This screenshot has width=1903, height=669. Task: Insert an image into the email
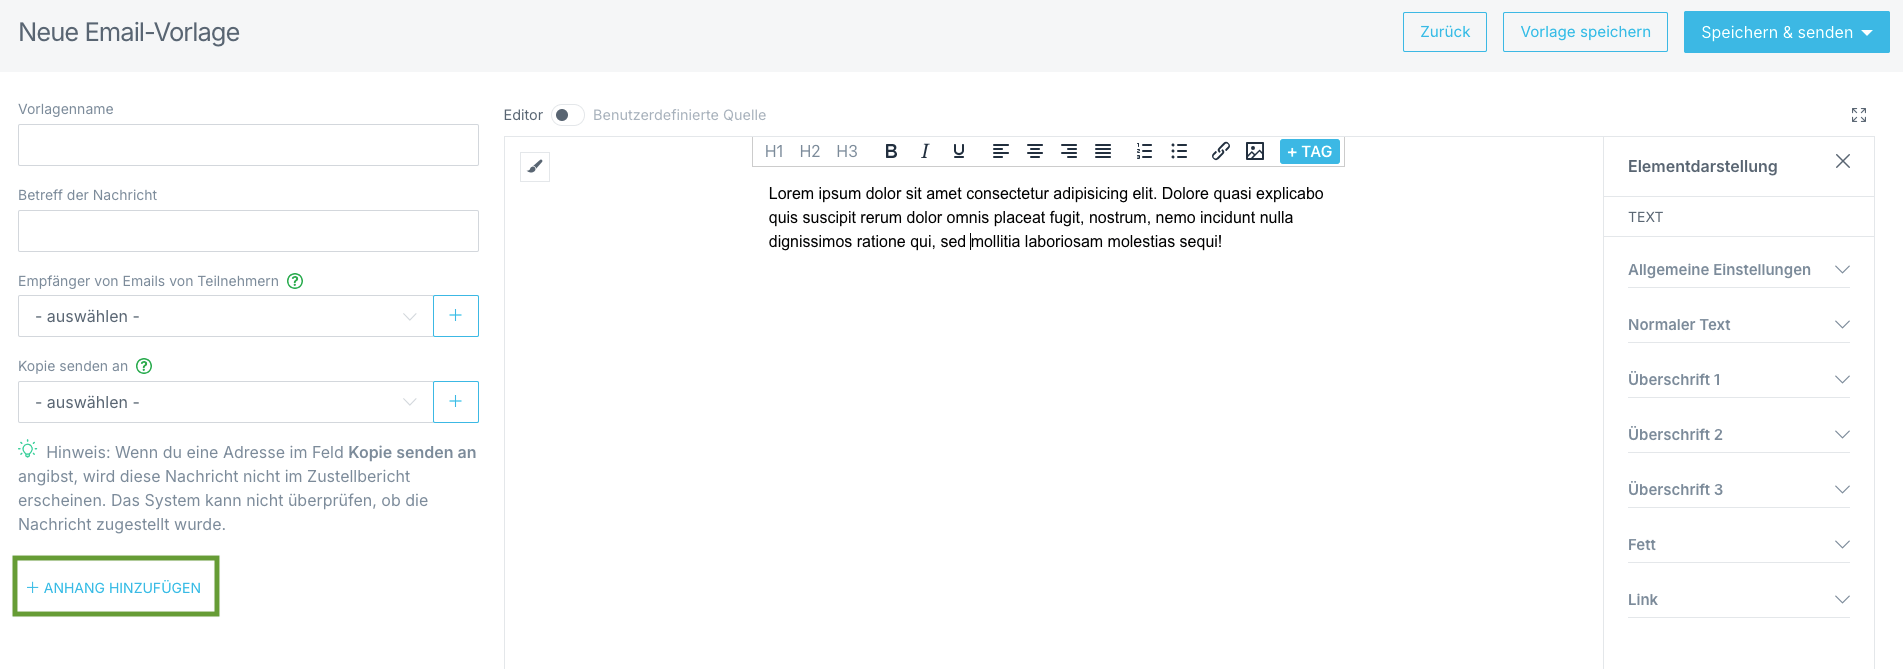pos(1255,151)
